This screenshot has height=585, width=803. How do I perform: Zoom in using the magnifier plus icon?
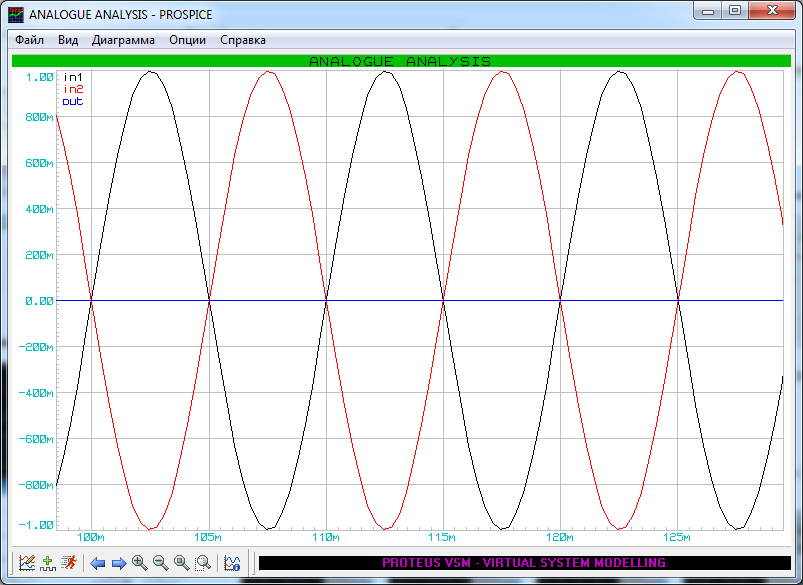[x=139, y=563]
